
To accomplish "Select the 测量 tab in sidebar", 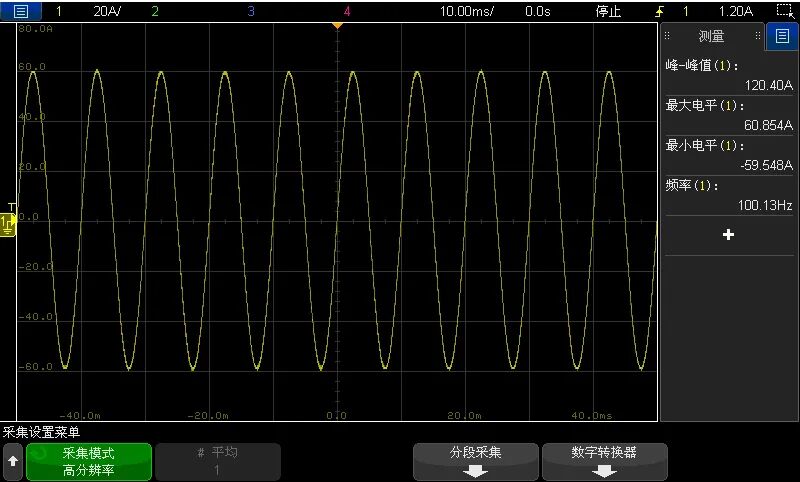I will coord(711,37).
